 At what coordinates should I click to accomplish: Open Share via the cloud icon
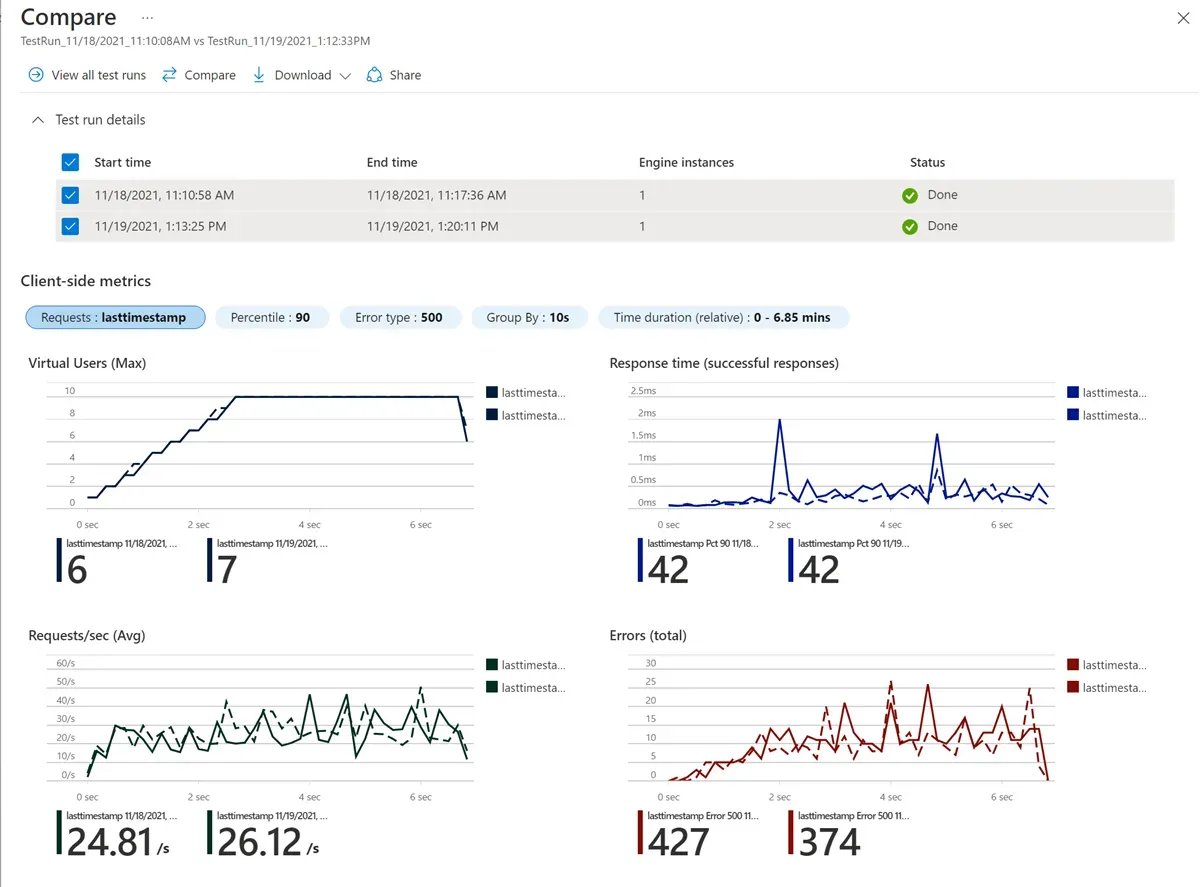tap(374, 74)
